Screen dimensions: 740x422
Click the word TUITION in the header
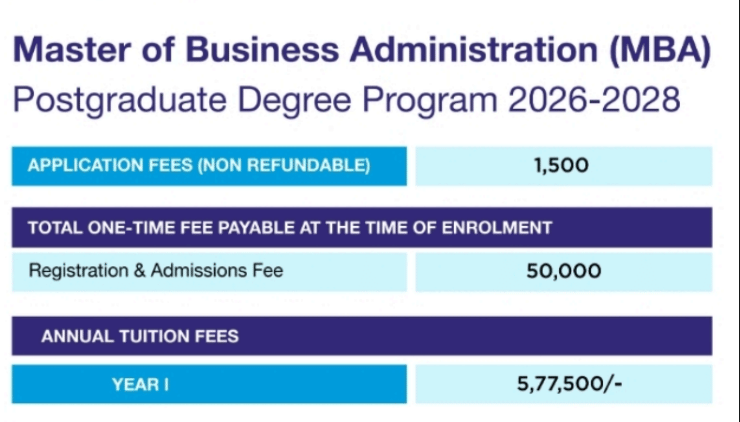pos(140,336)
